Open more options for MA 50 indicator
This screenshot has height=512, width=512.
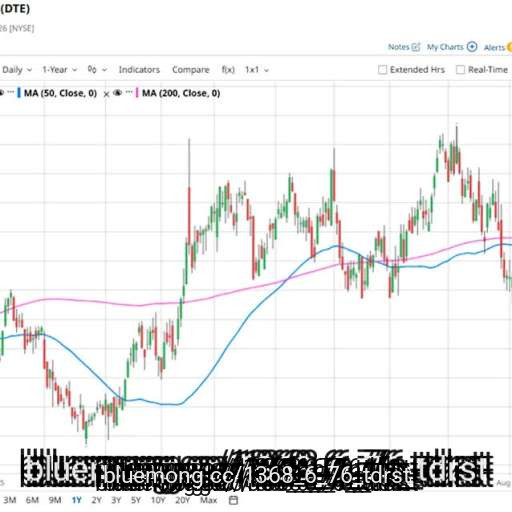click(11, 92)
